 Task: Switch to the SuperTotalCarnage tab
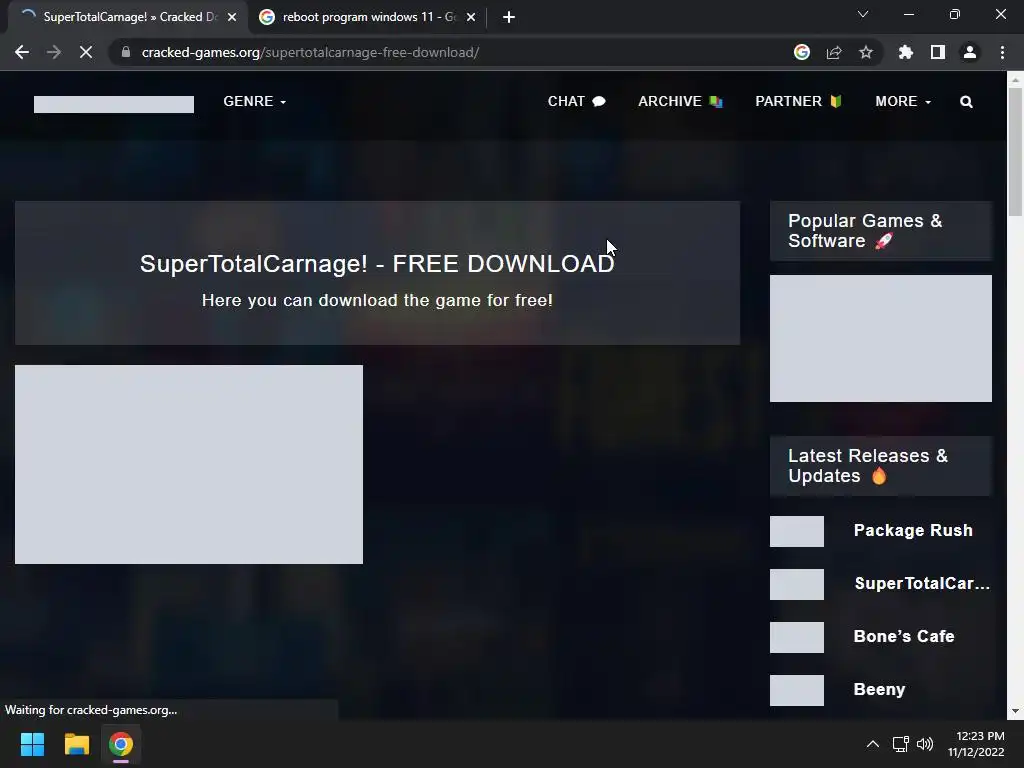(127, 17)
